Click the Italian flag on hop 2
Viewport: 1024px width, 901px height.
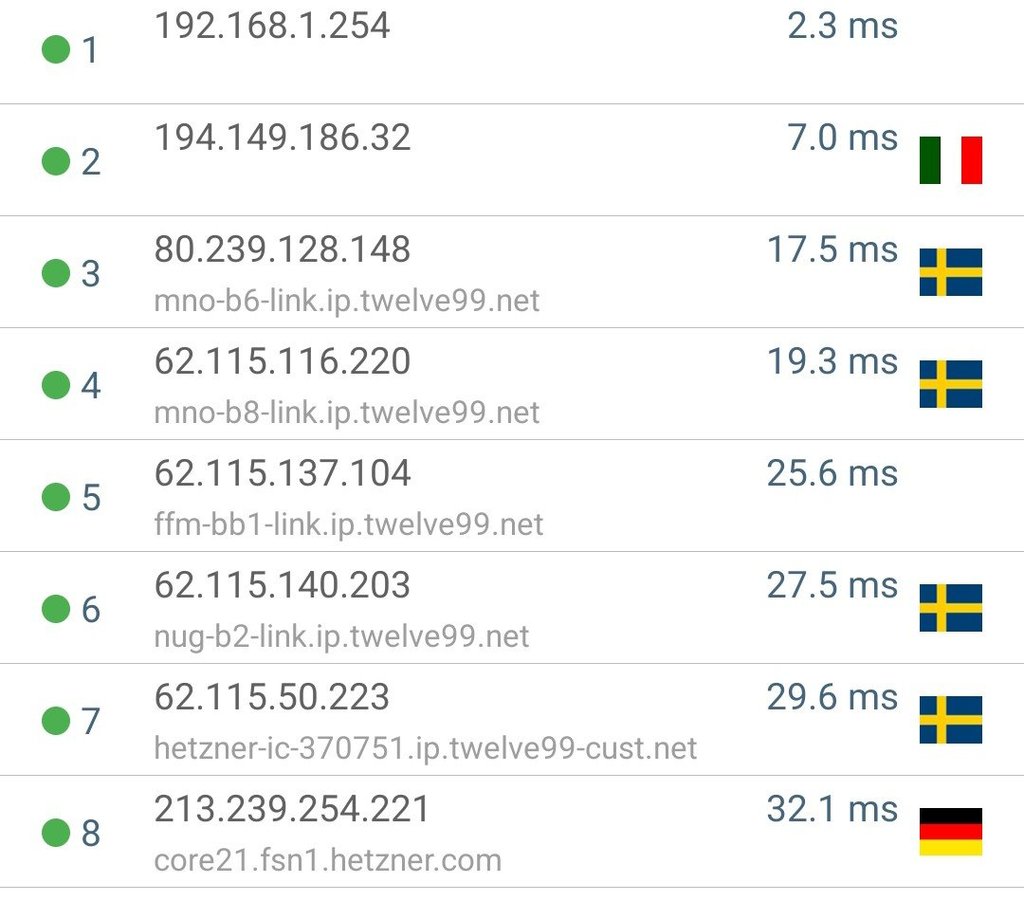(950, 160)
